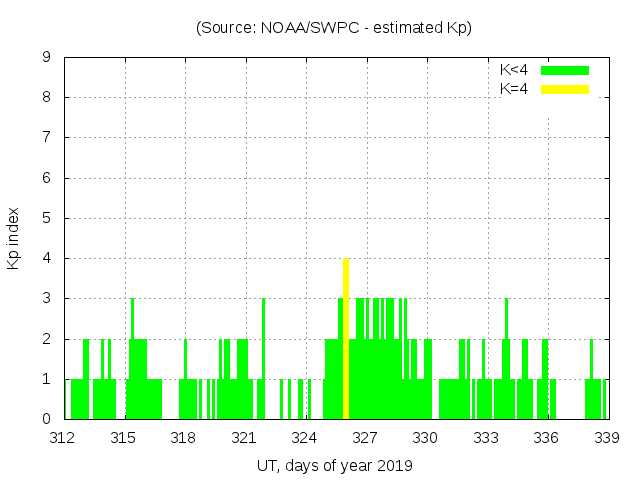Viewport: 640px width, 480px height.
Task: Select the "K=4" legend text
Action: point(514,89)
